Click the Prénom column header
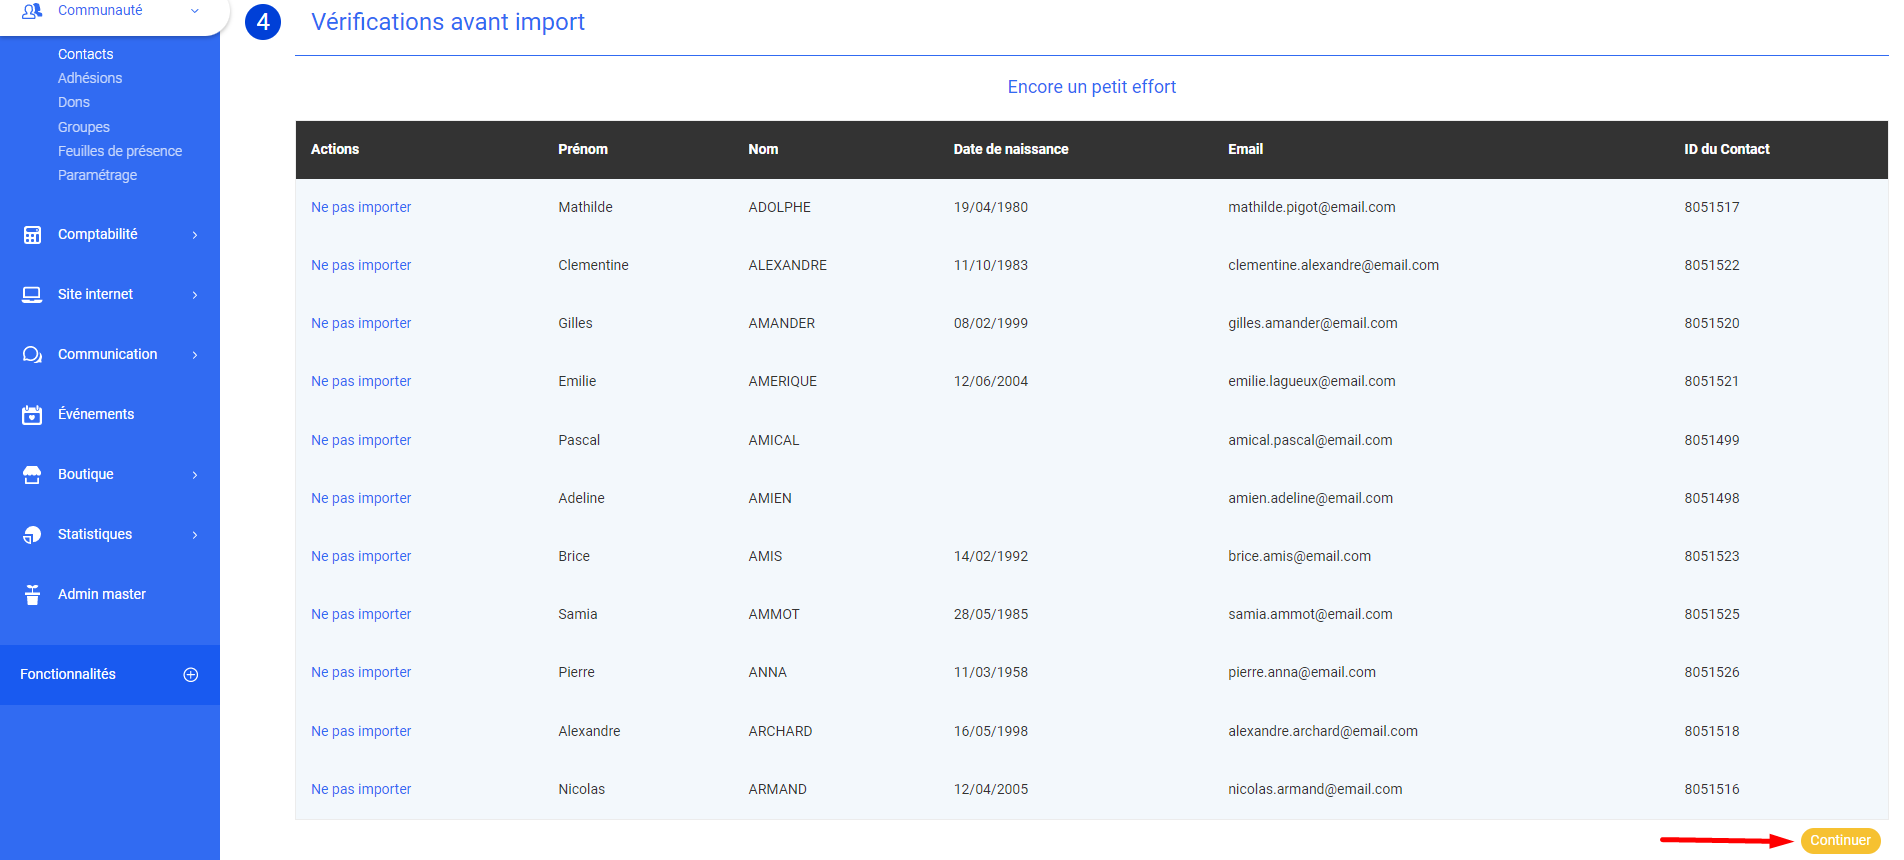Viewport: 1904px width, 860px height. pyautogui.click(x=583, y=149)
